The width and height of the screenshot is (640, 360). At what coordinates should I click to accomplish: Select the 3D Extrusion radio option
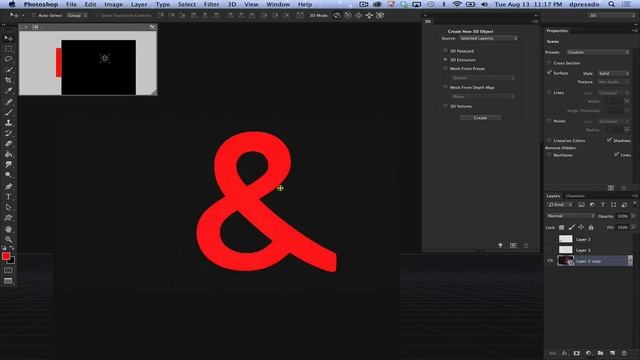pos(445,60)
